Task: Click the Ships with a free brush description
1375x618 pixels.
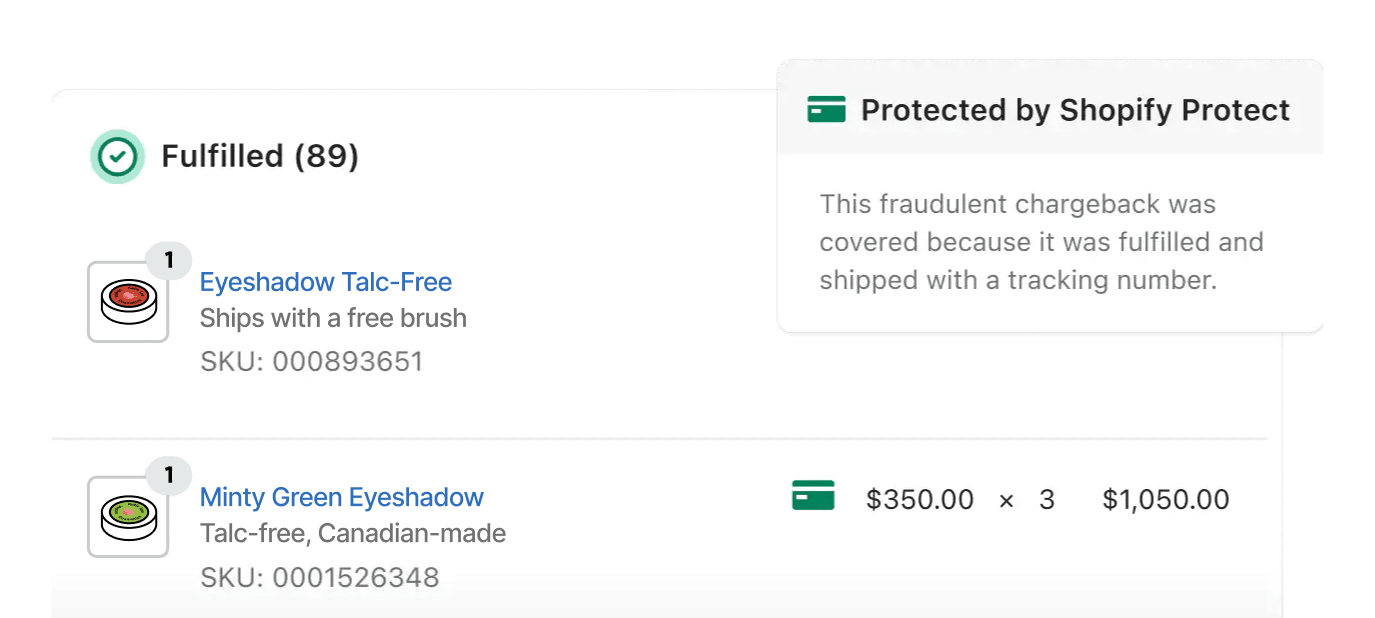Action: [334, 318]
